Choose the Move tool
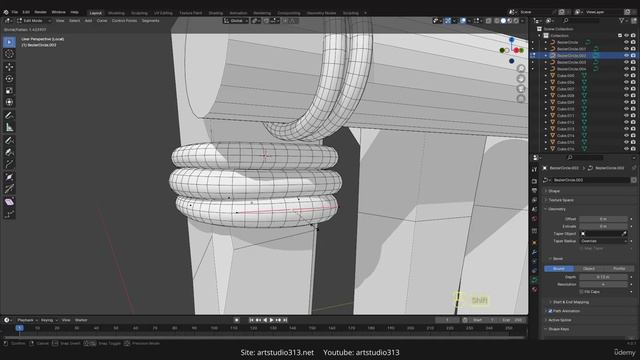This screenshot has width=640, height=360. (x=9, y=67)
